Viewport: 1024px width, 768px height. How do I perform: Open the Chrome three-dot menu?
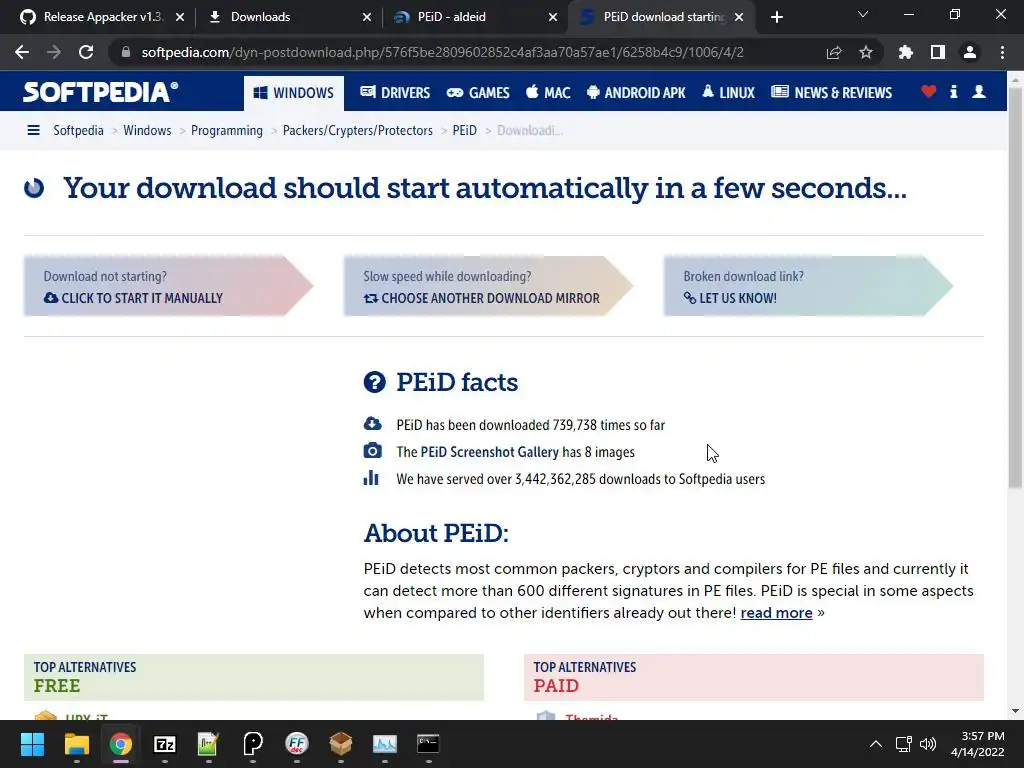pos(1002,52)
